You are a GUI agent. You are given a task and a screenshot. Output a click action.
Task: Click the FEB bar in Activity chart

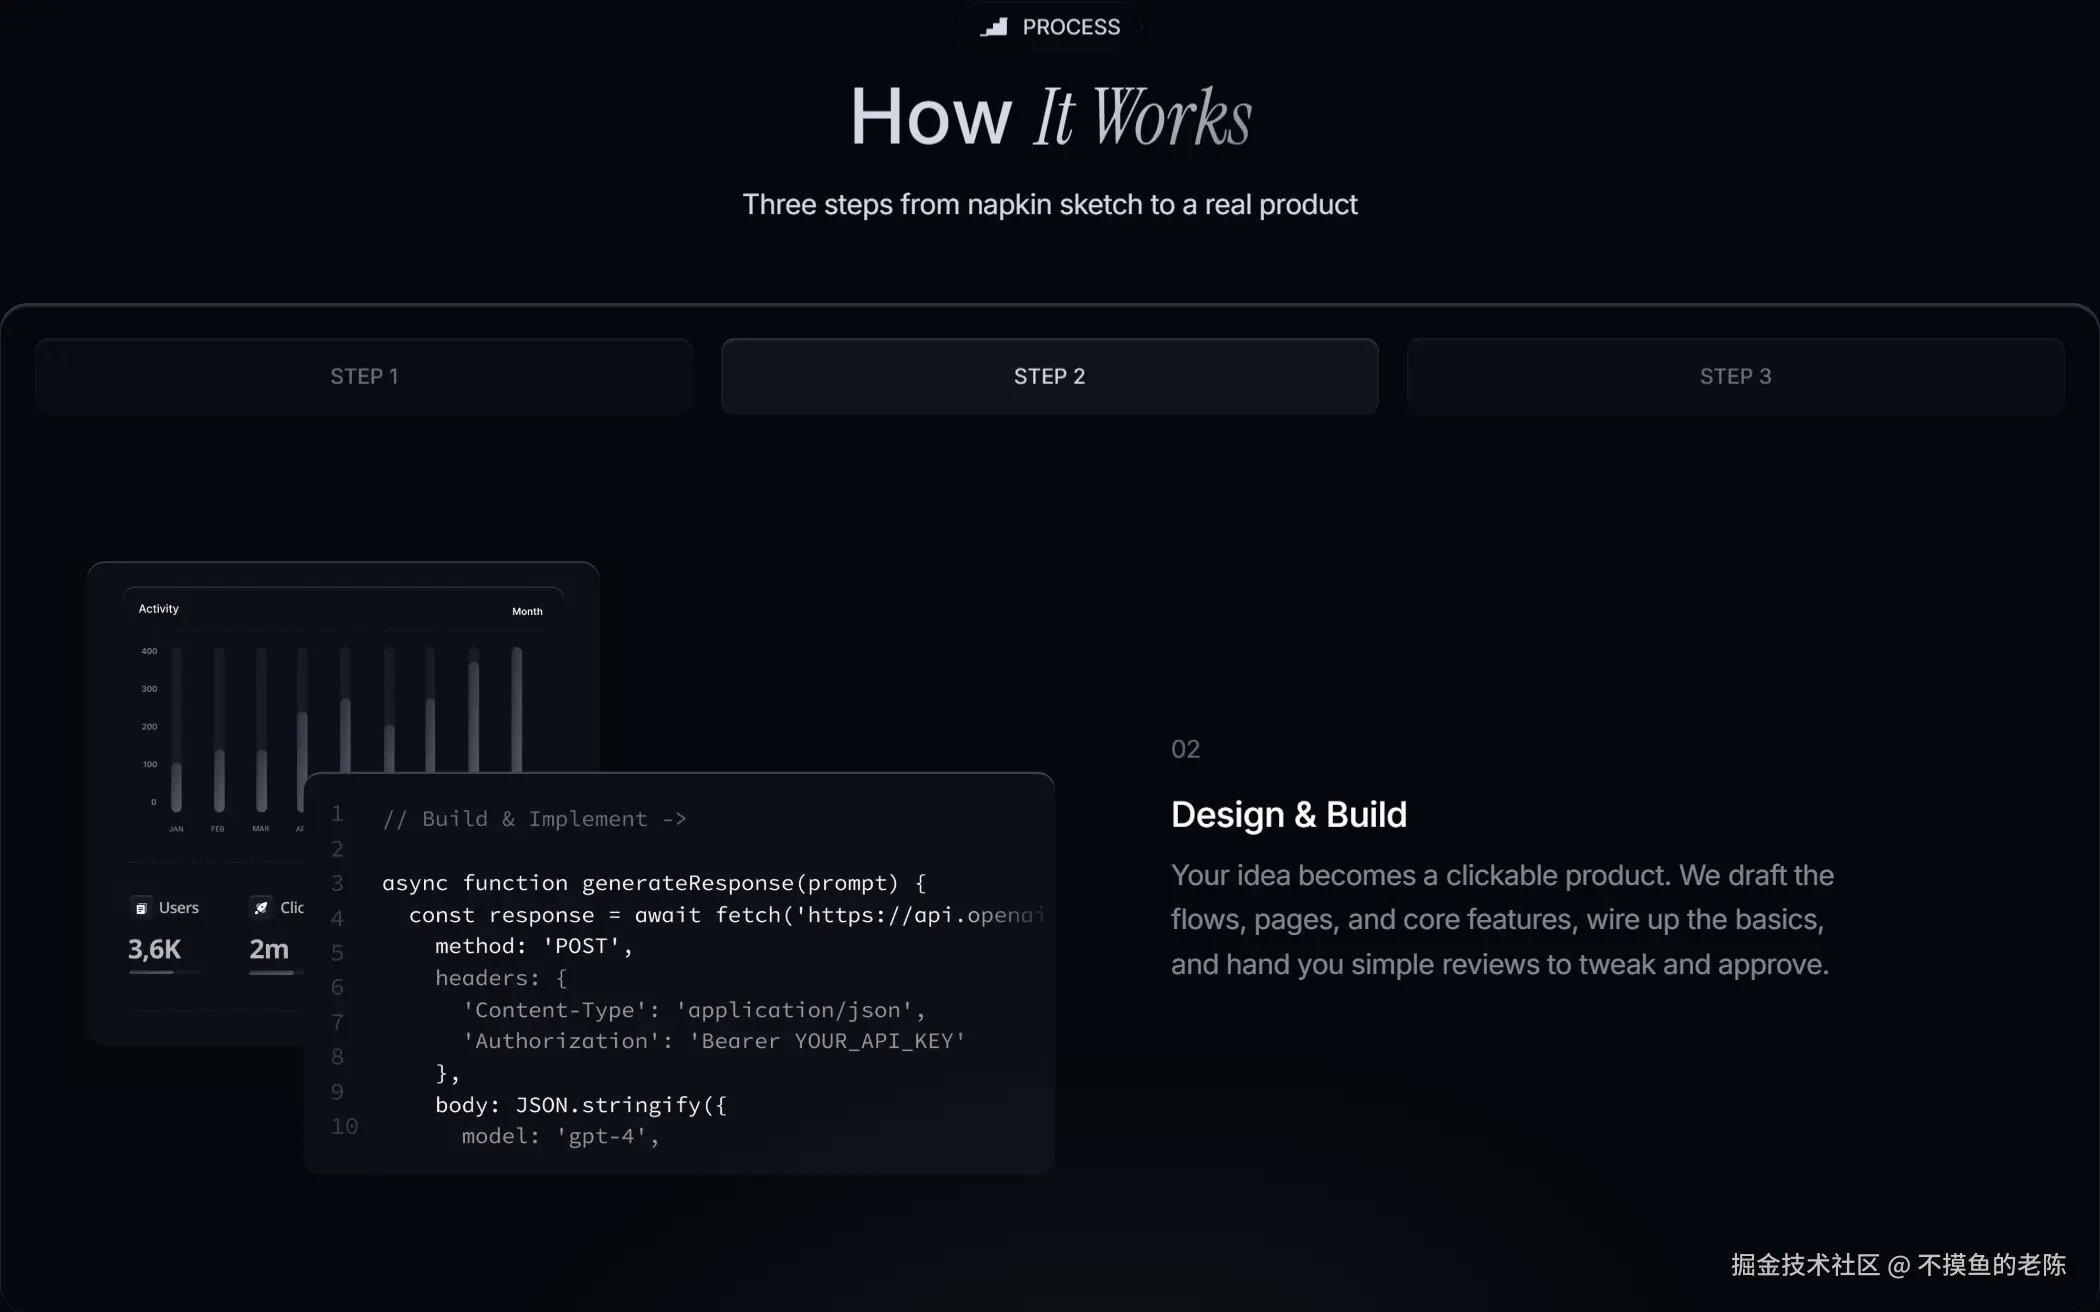(x=219, y=778)
